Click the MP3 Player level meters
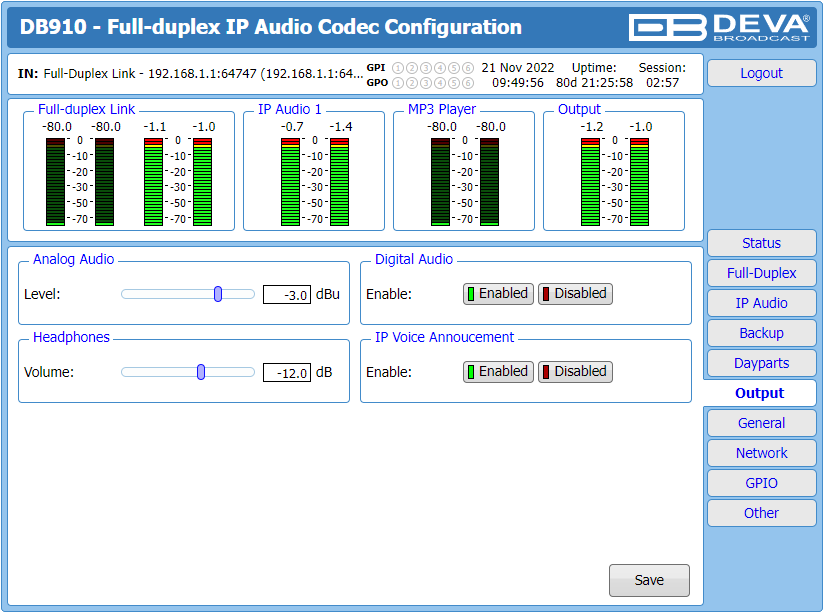The width and height of the screenshot is (824, 613). pyautogui.click(x=465, y=182)
